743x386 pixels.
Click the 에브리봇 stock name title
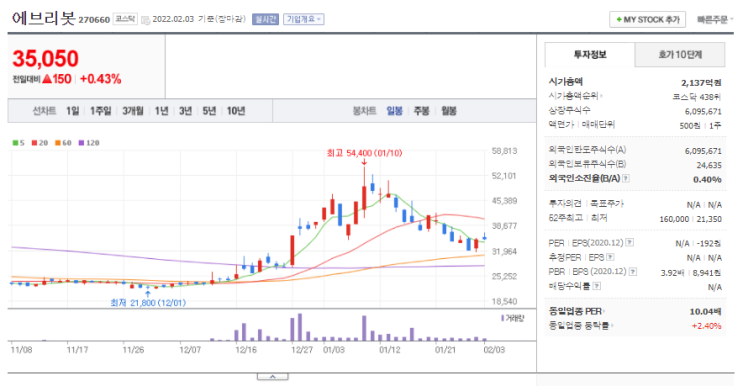[x=44, y=18]
